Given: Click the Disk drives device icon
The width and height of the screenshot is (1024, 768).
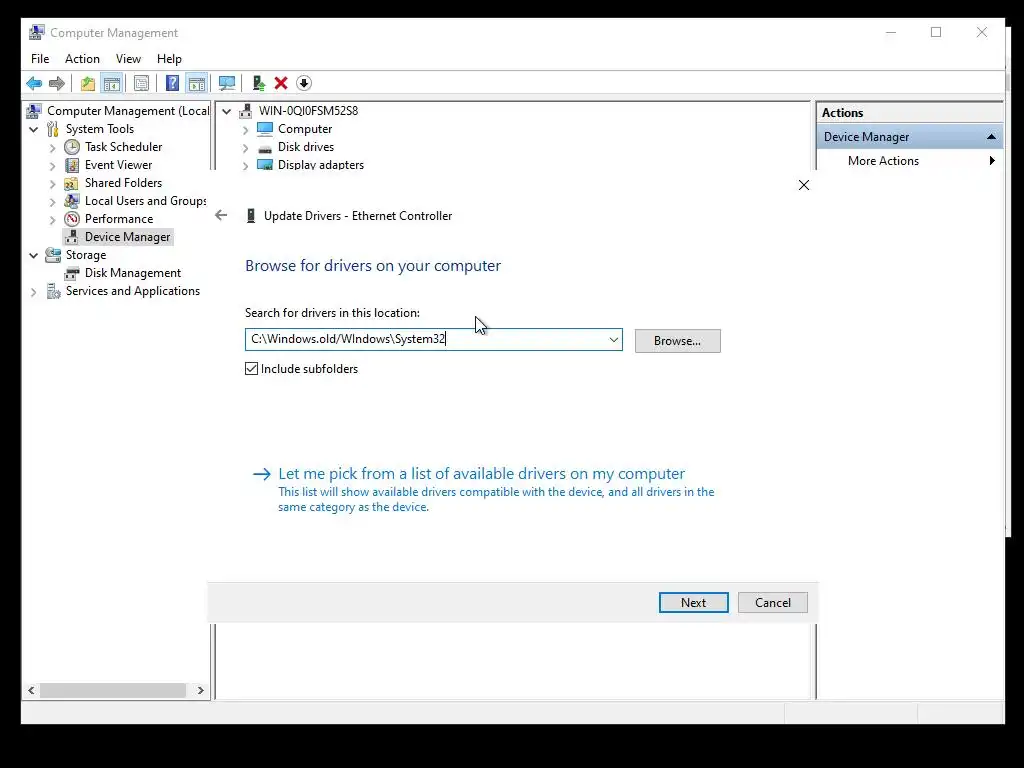Looking at the screenshot, I should coord(265,147).
